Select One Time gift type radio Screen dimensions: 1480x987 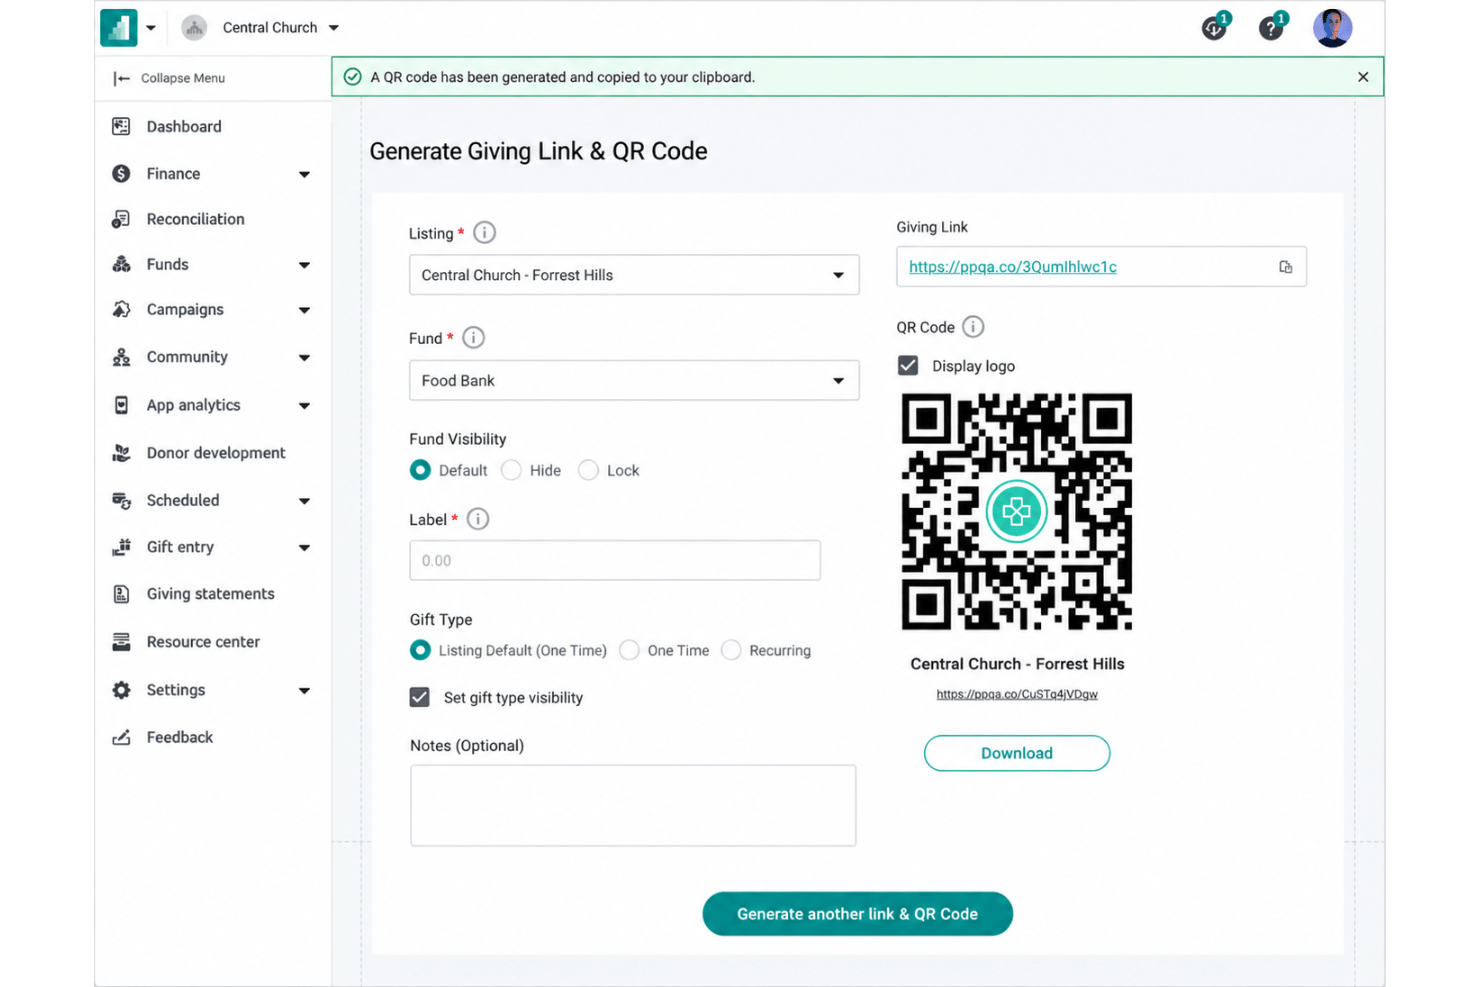(x=629, y=650)
